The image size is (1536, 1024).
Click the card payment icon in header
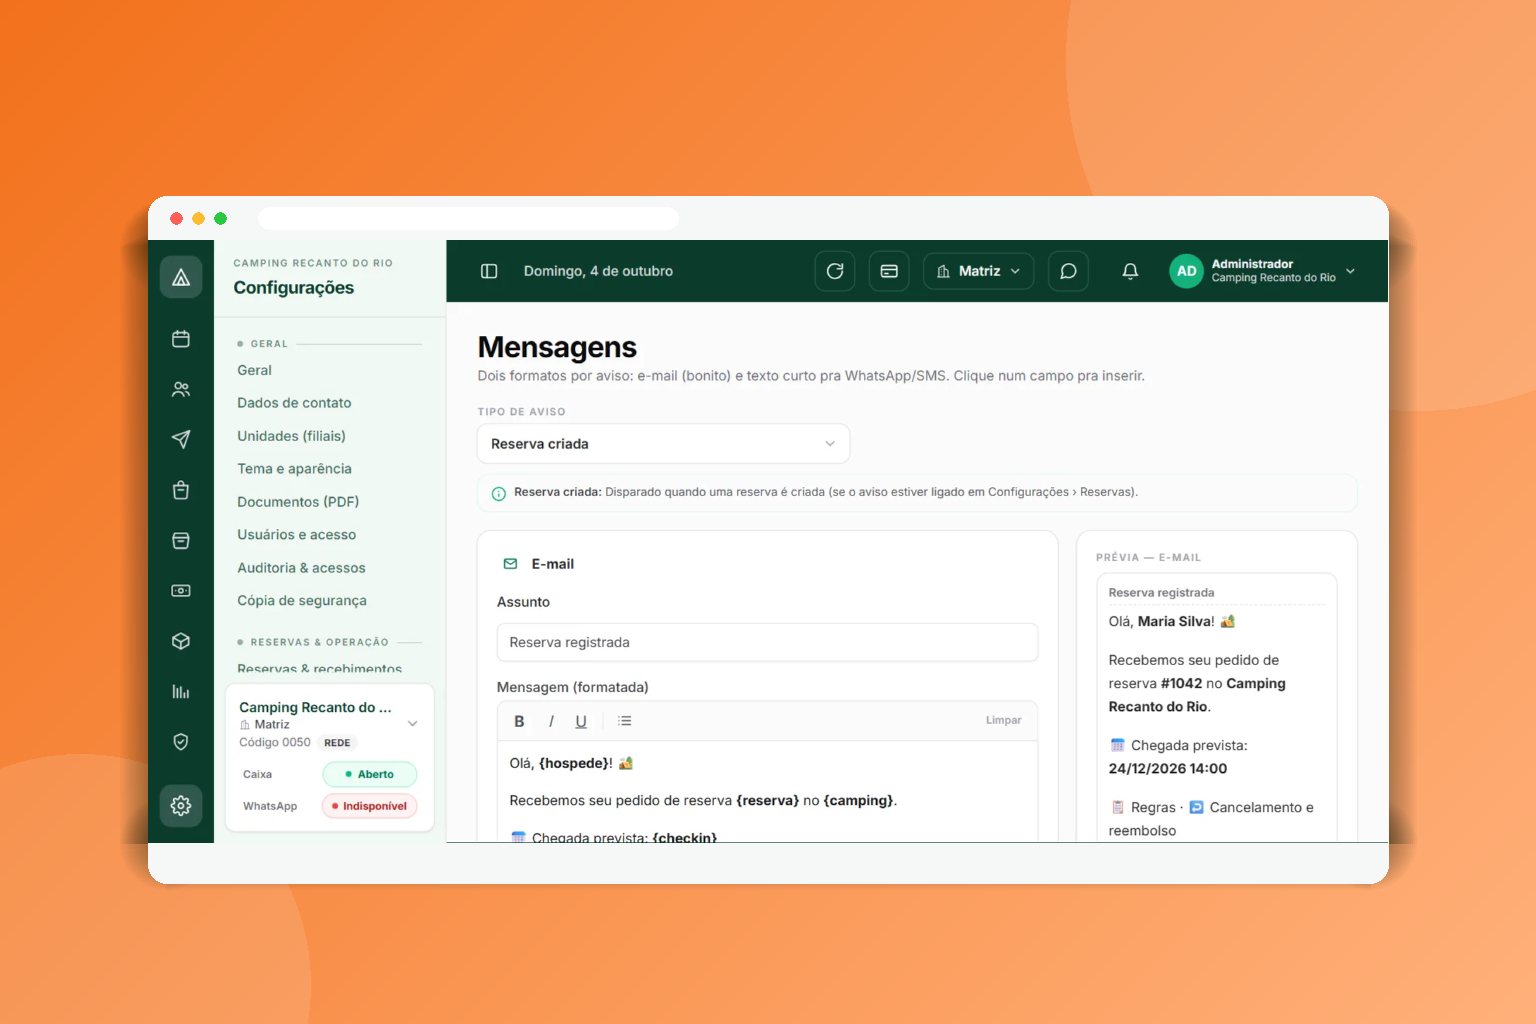pos(889,271)
